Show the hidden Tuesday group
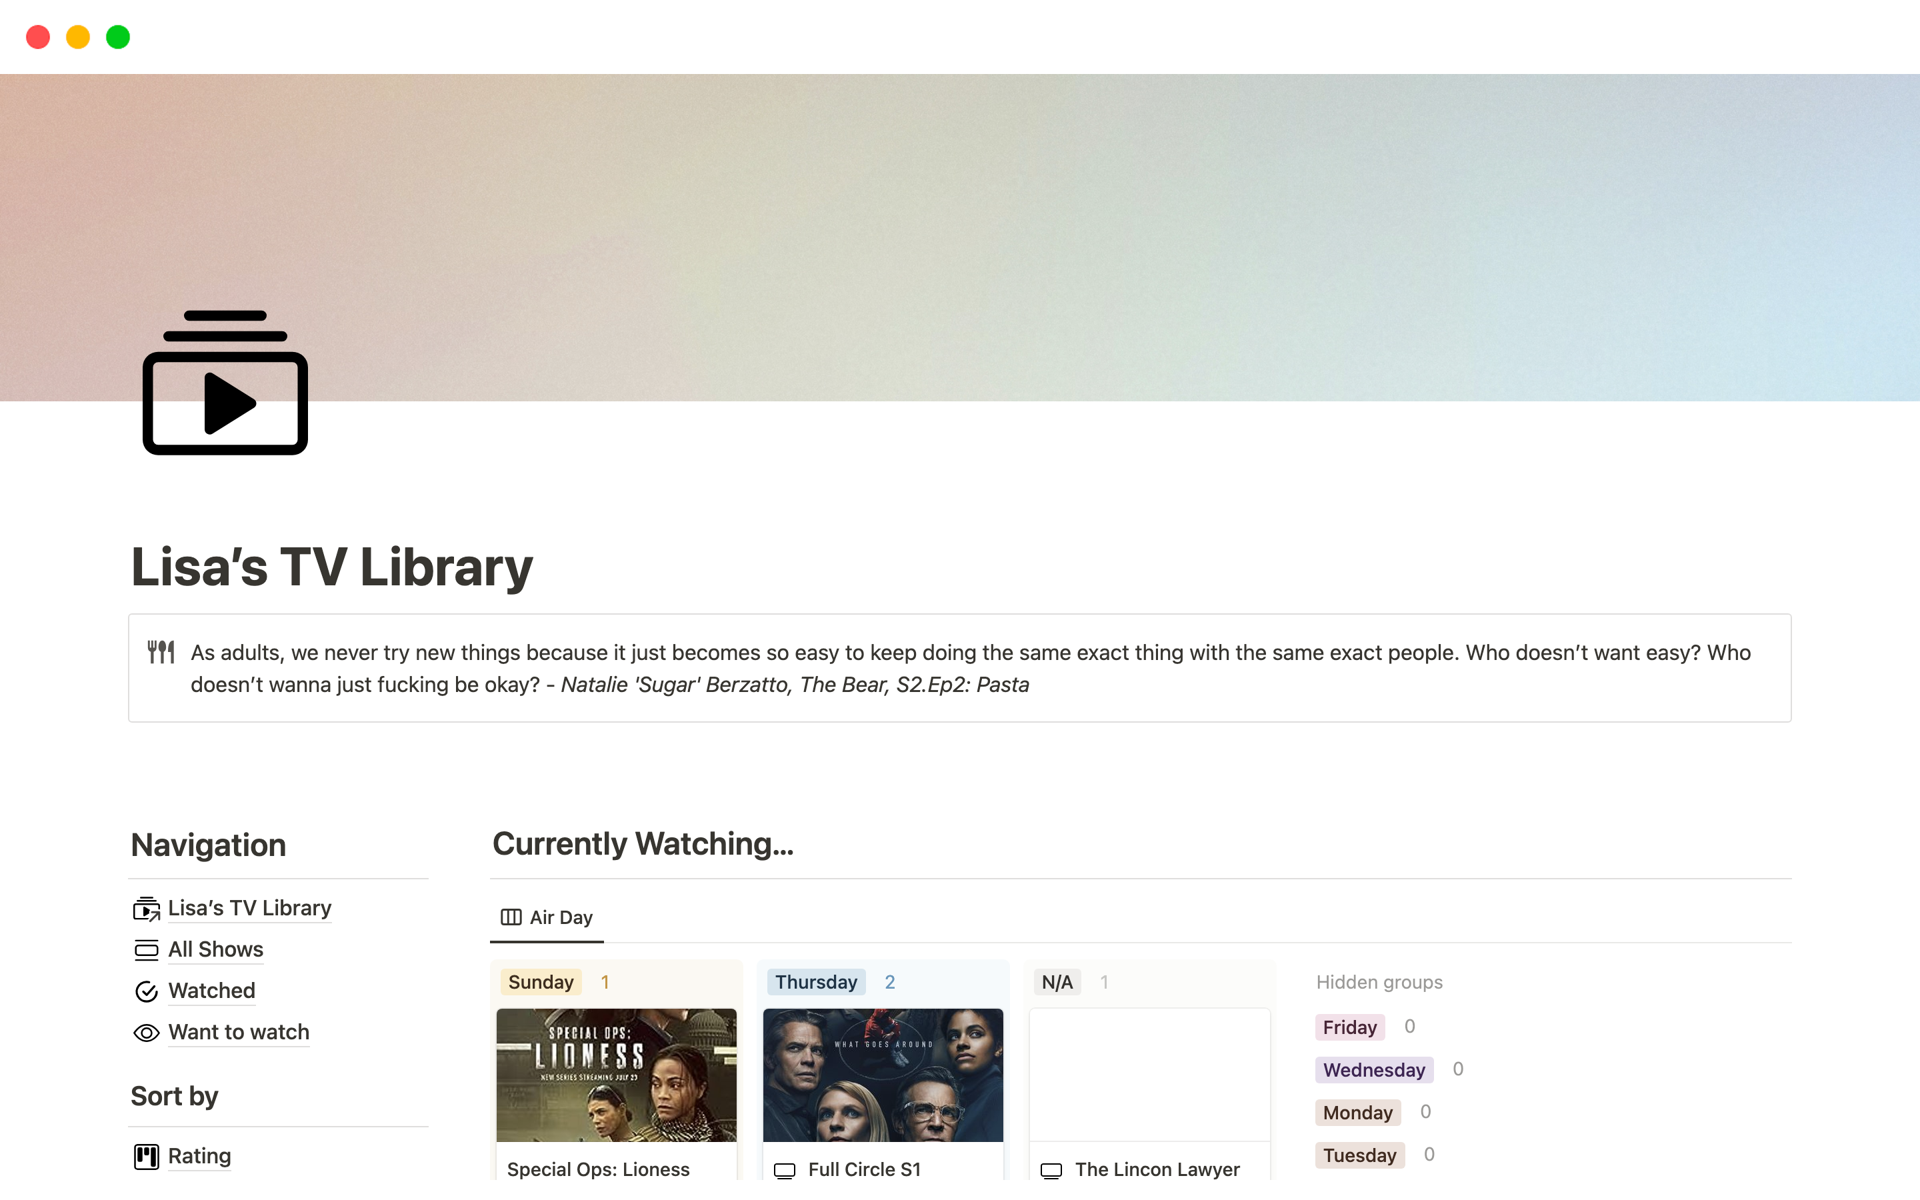1920x1200 pixels. click(1359, 1155)
